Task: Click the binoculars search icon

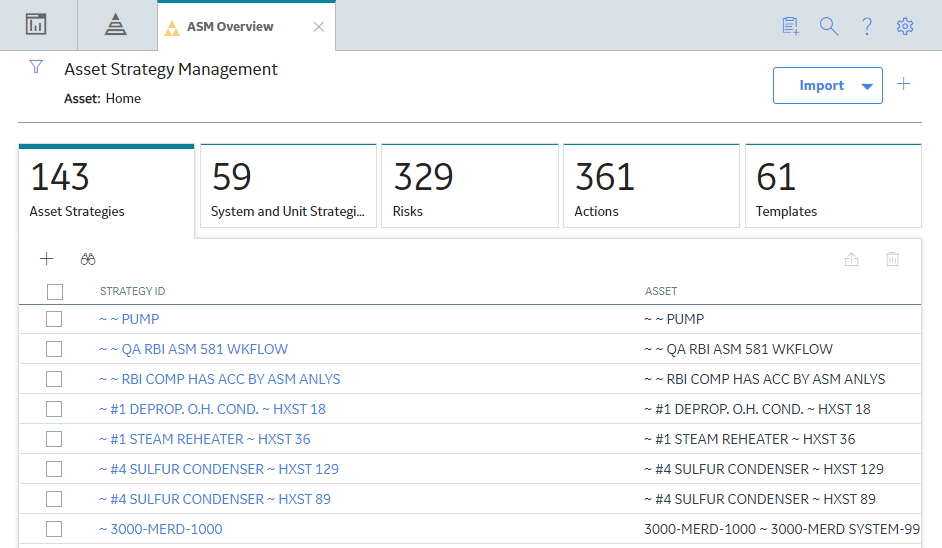Action: [x=88, y=259]
